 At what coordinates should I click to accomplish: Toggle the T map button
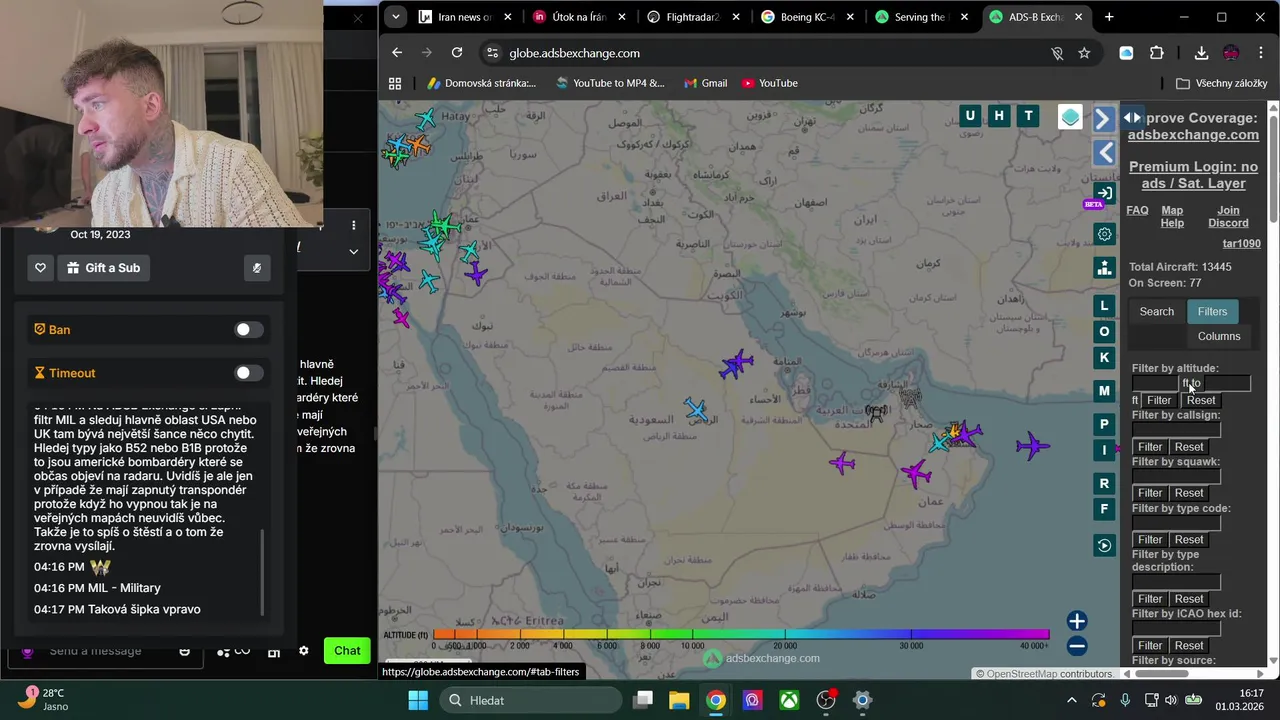[x=1028, y=116]
